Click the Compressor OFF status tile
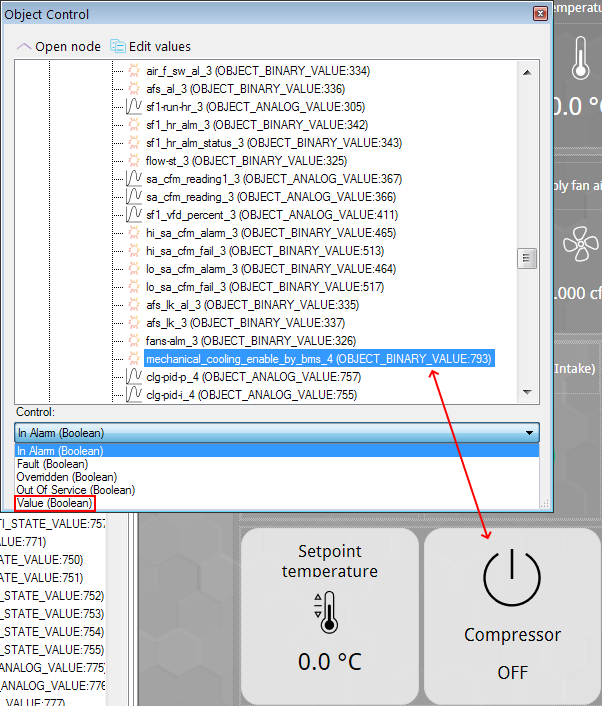Viewport: 602px width, 706px height. click(x=512, y=617)
